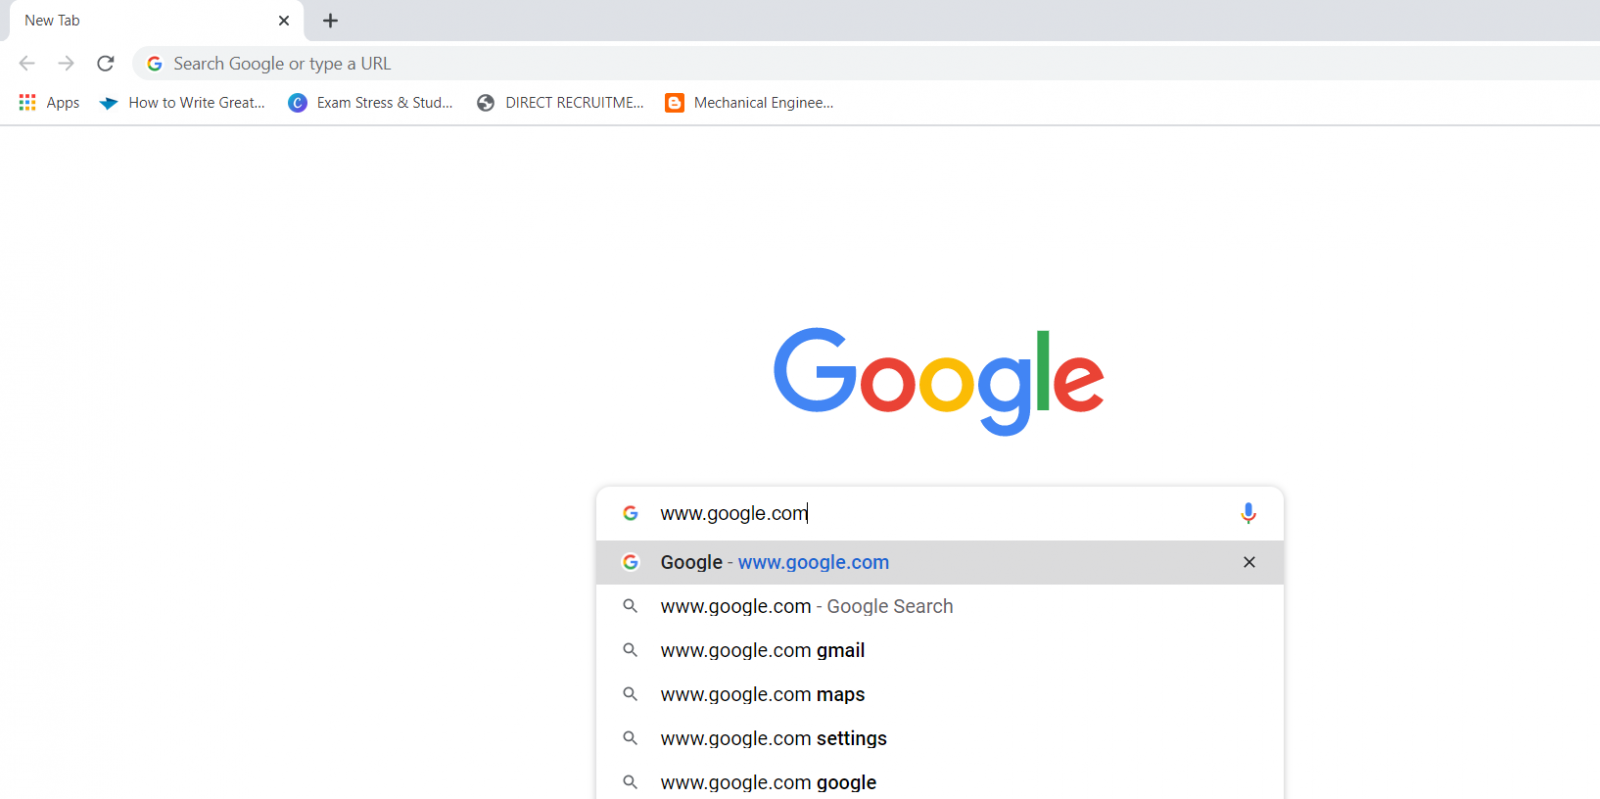Image resolution: width=1600 pixels, height=799 pixels.
Task: Open a new browser tab
Action: pyautogui.click(x=330, y=20)
